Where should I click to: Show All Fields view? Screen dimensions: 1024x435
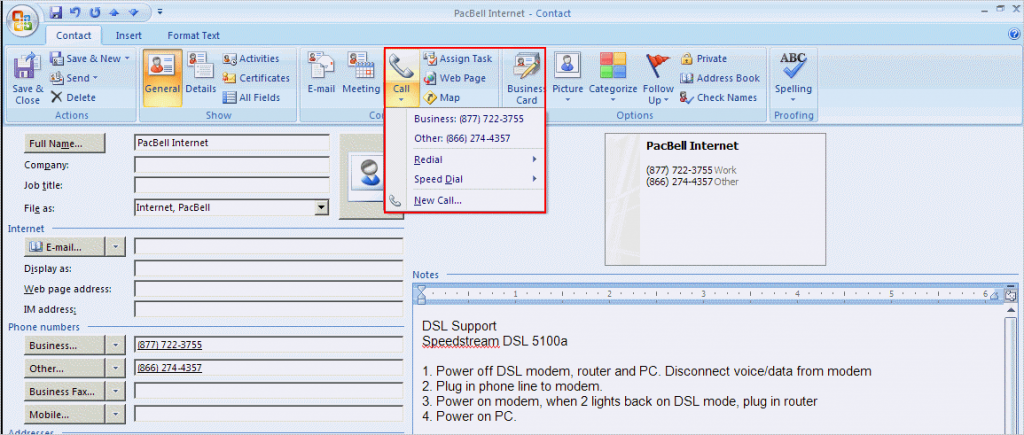251,97
